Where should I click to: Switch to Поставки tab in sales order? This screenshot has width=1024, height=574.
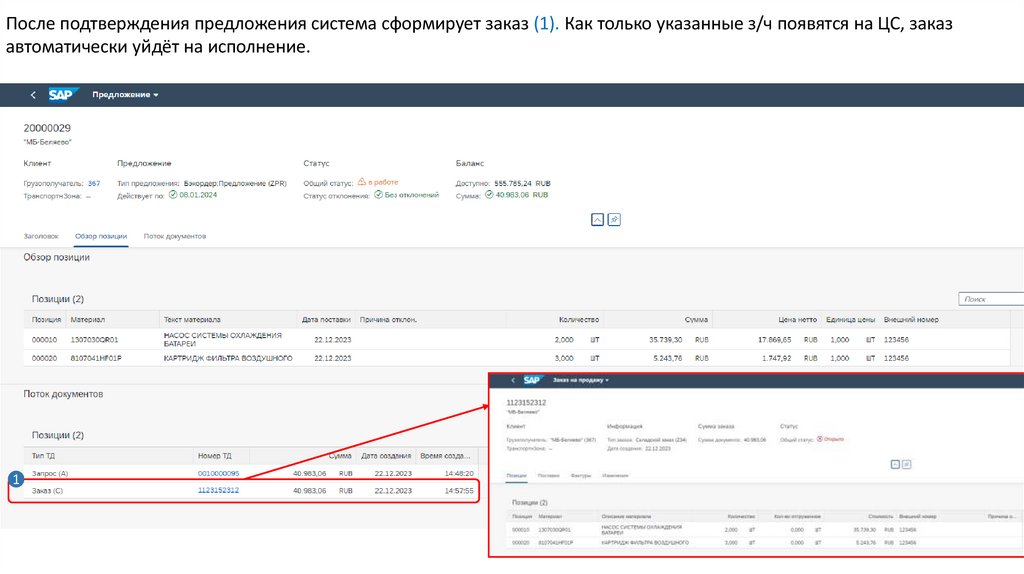549,475
